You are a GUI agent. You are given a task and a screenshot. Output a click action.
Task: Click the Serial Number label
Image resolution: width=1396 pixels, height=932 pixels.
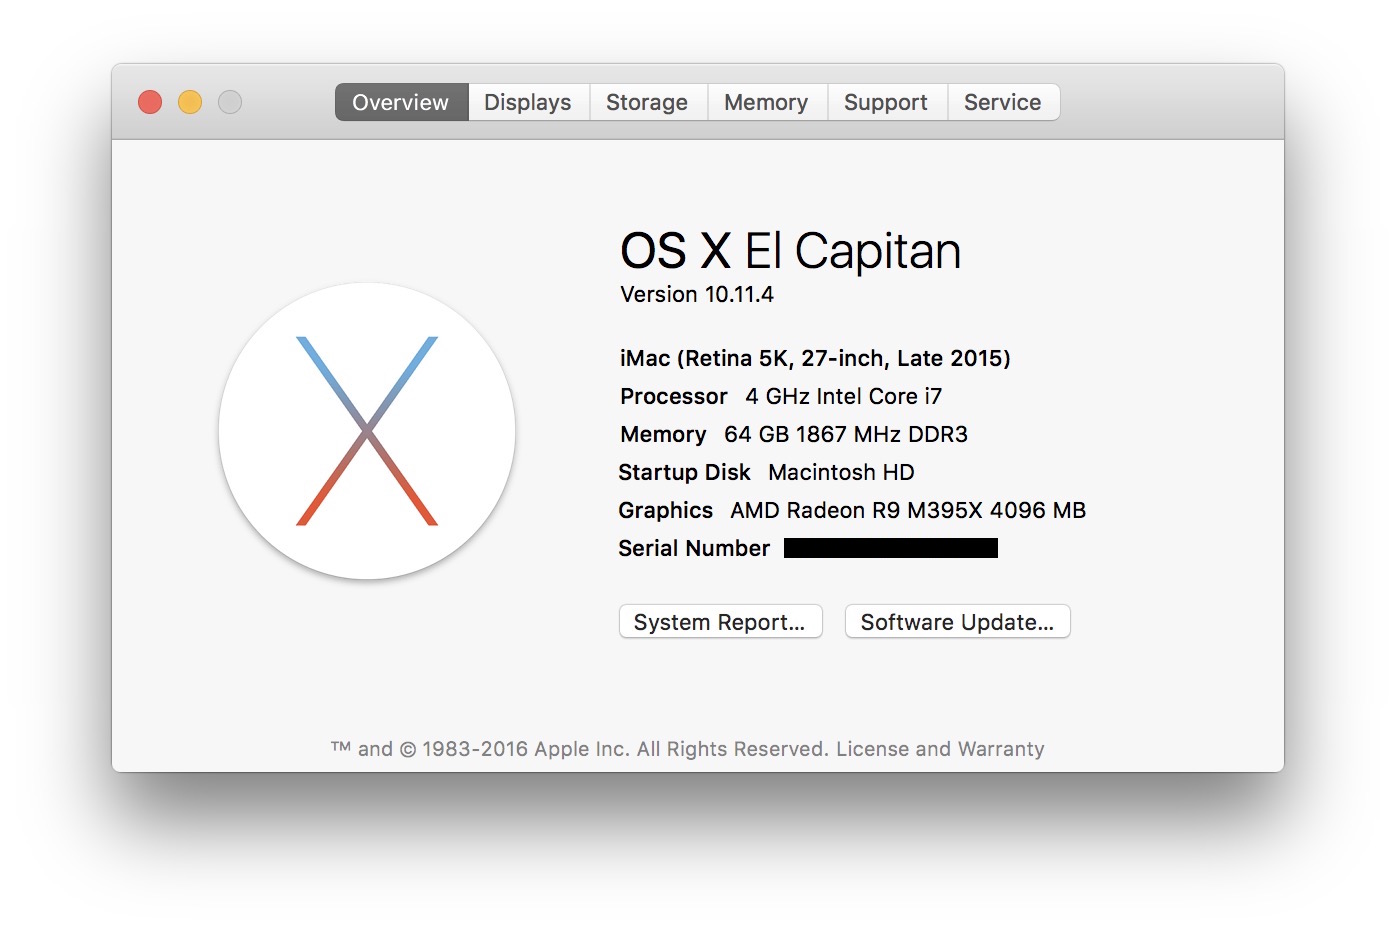[x=694, y=549]
